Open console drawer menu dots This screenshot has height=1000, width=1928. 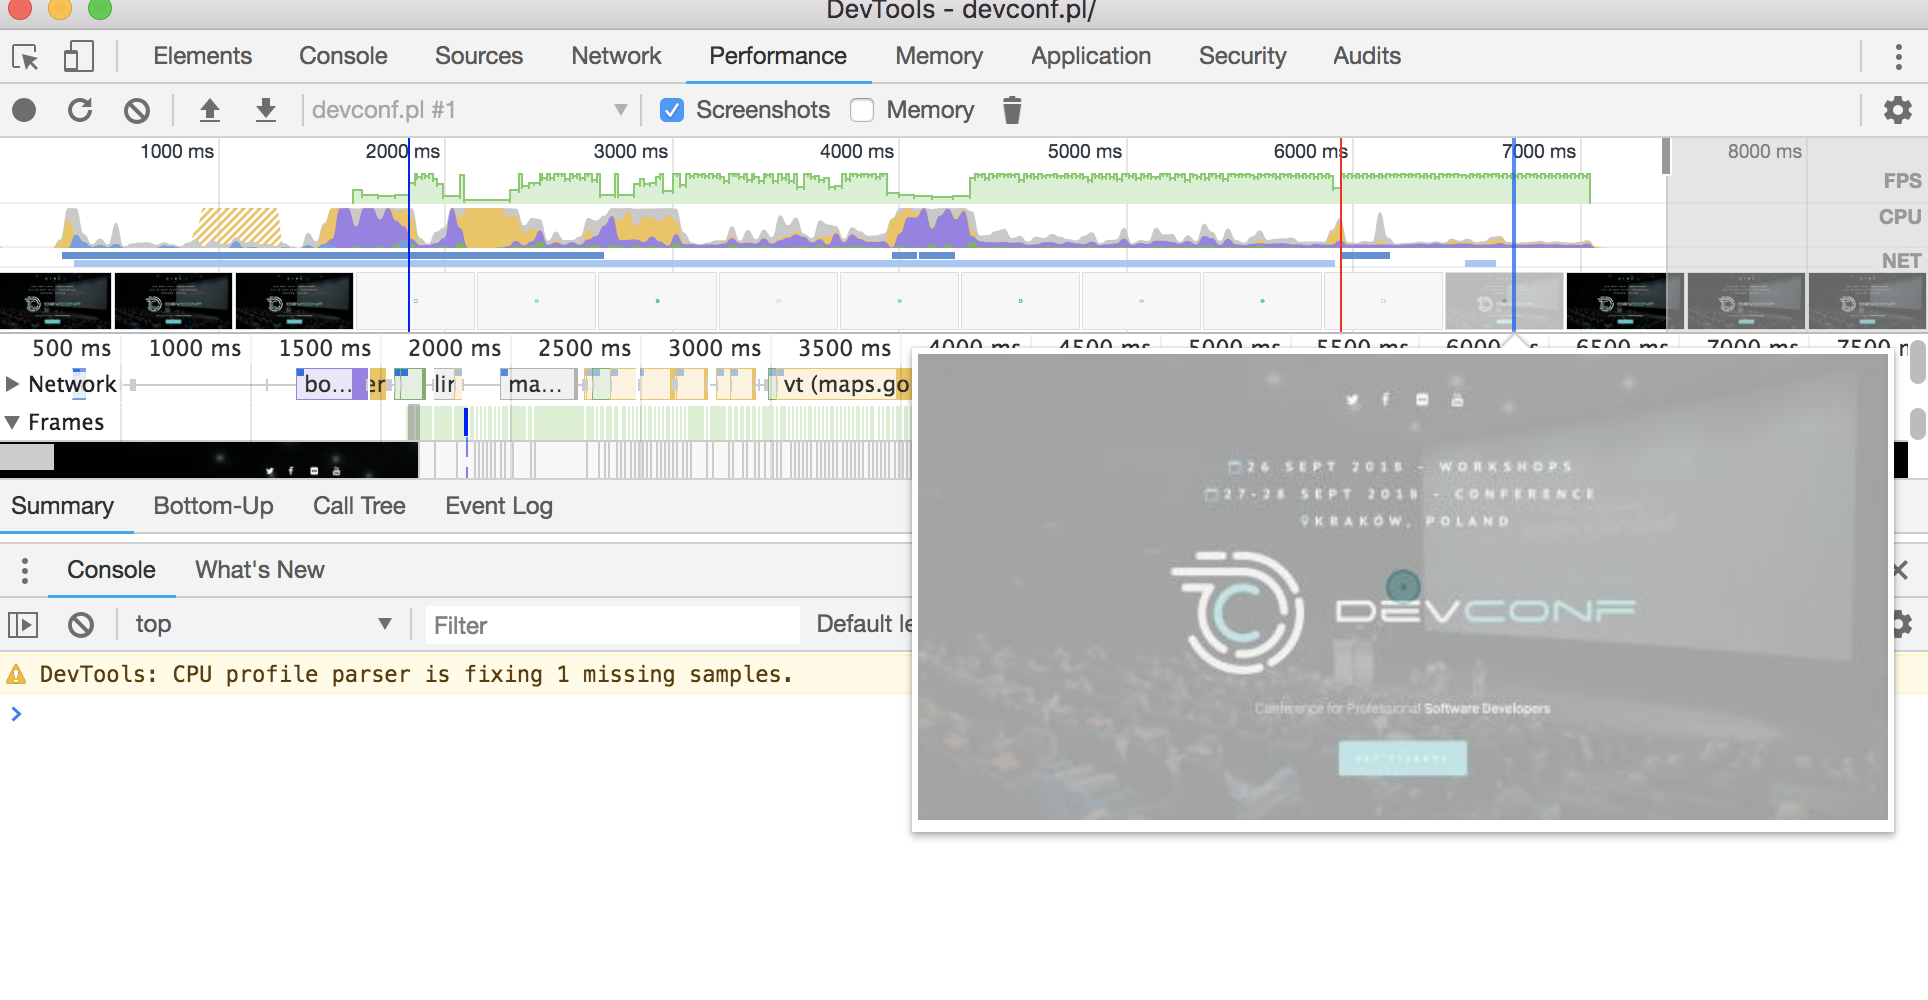25,571
